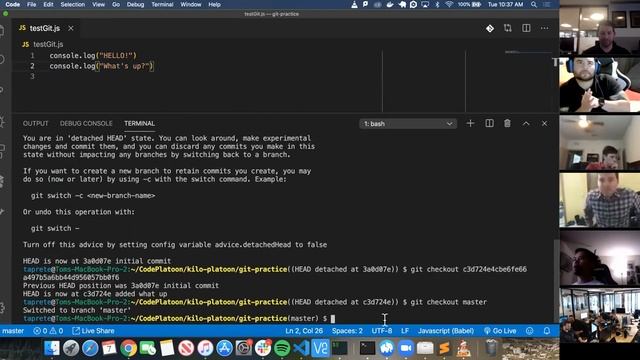
Task: Open Zoom from the dock
Action: (x=406, y=348)
